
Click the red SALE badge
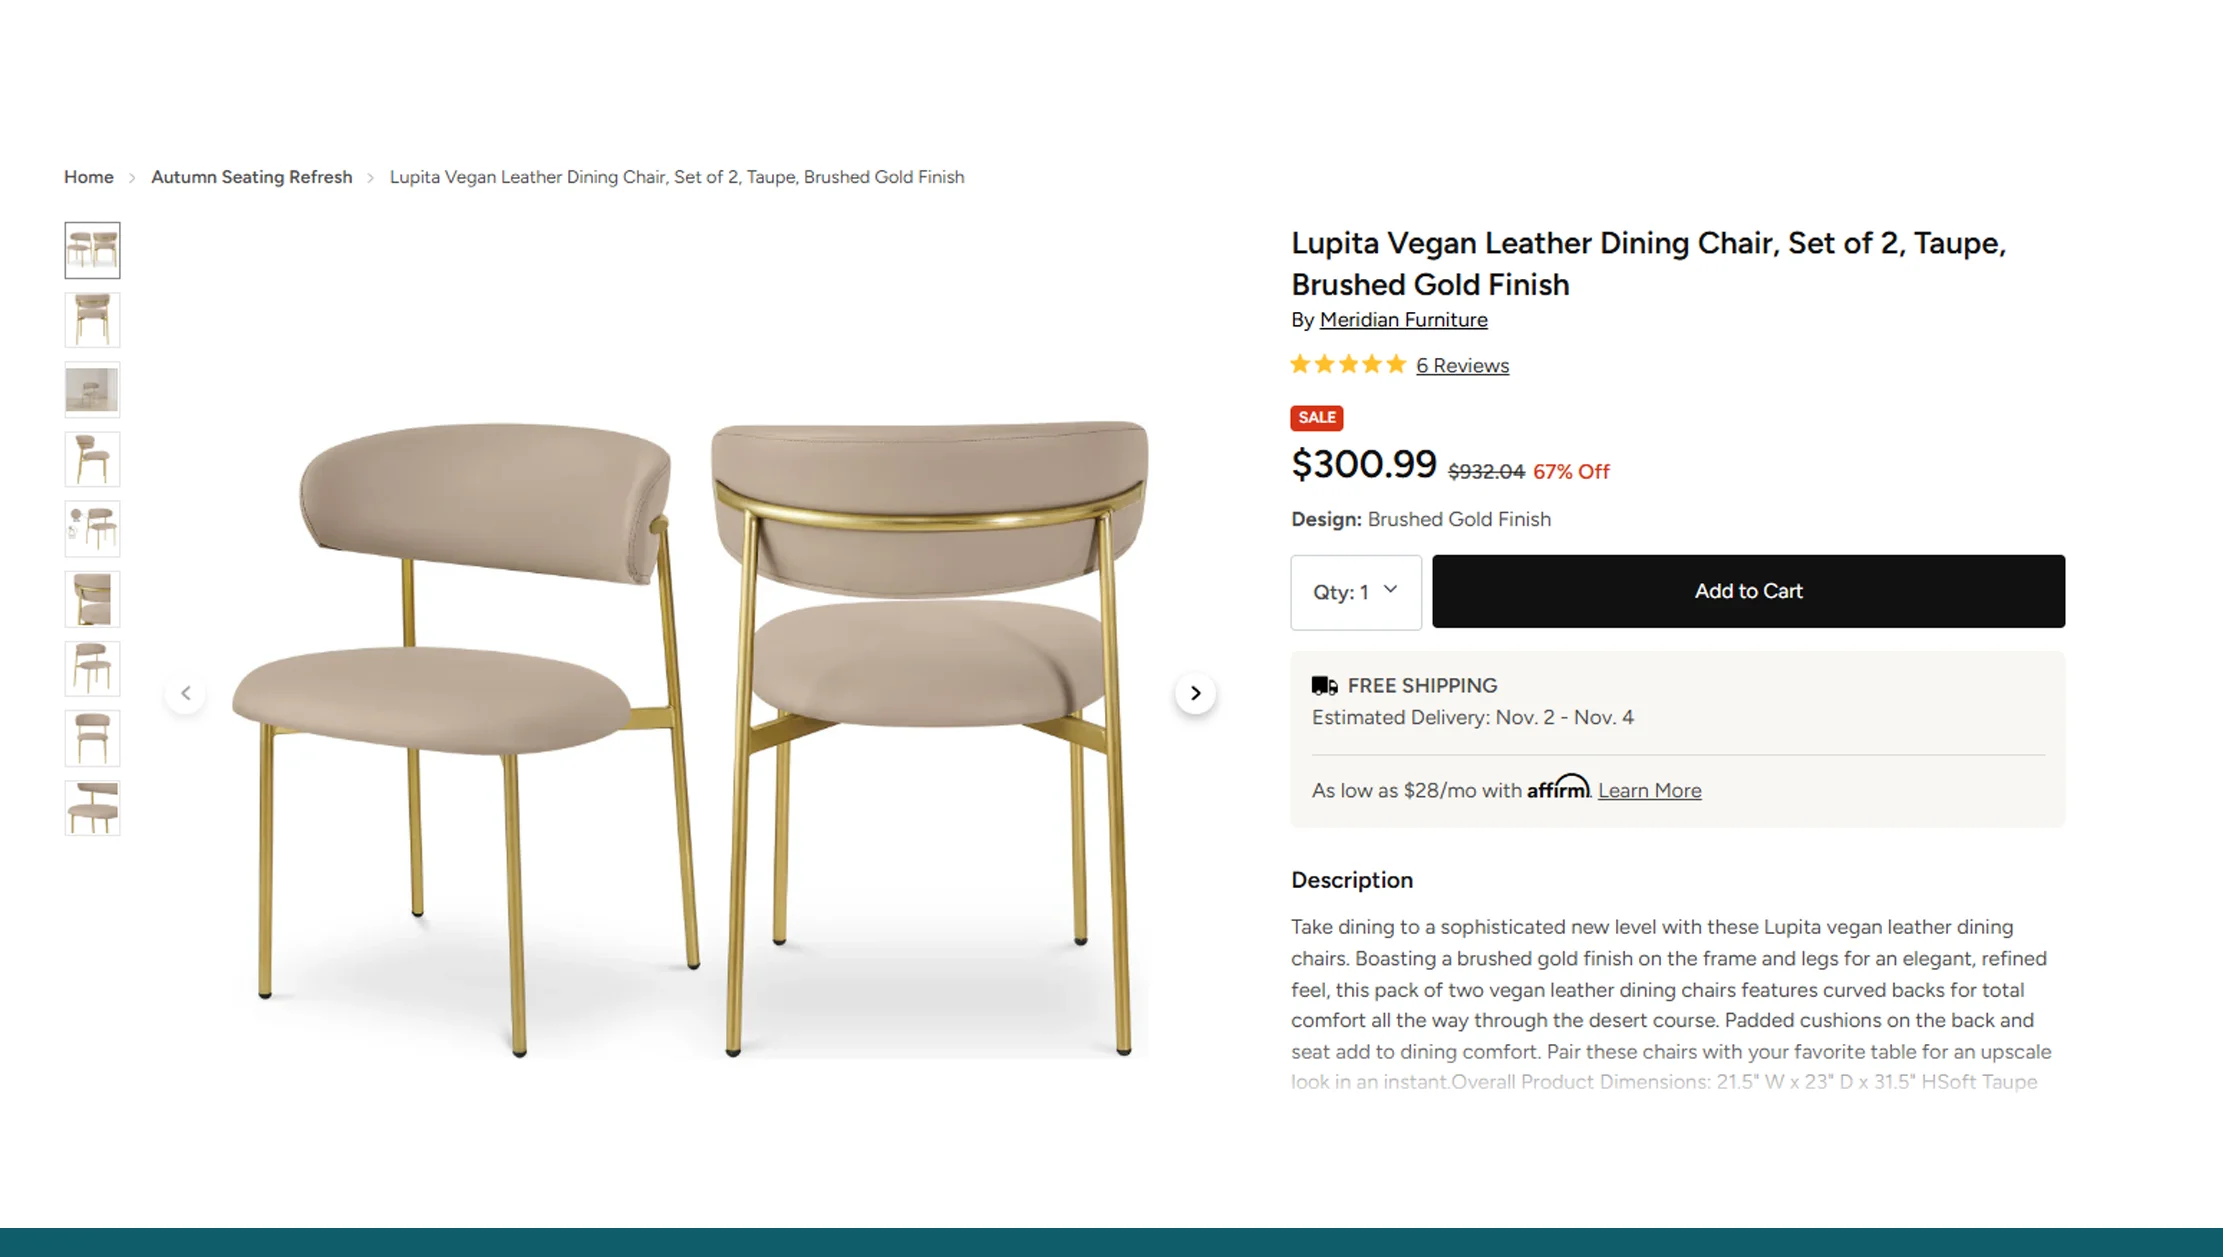click(x=1316, y=418)
